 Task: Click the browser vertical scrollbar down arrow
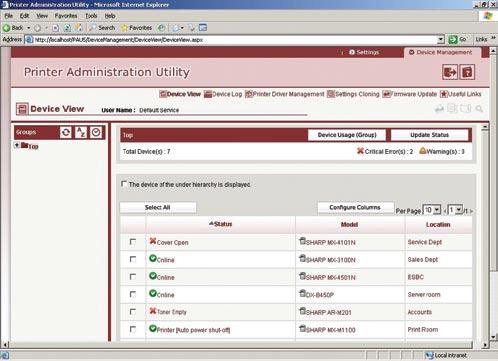494,338
